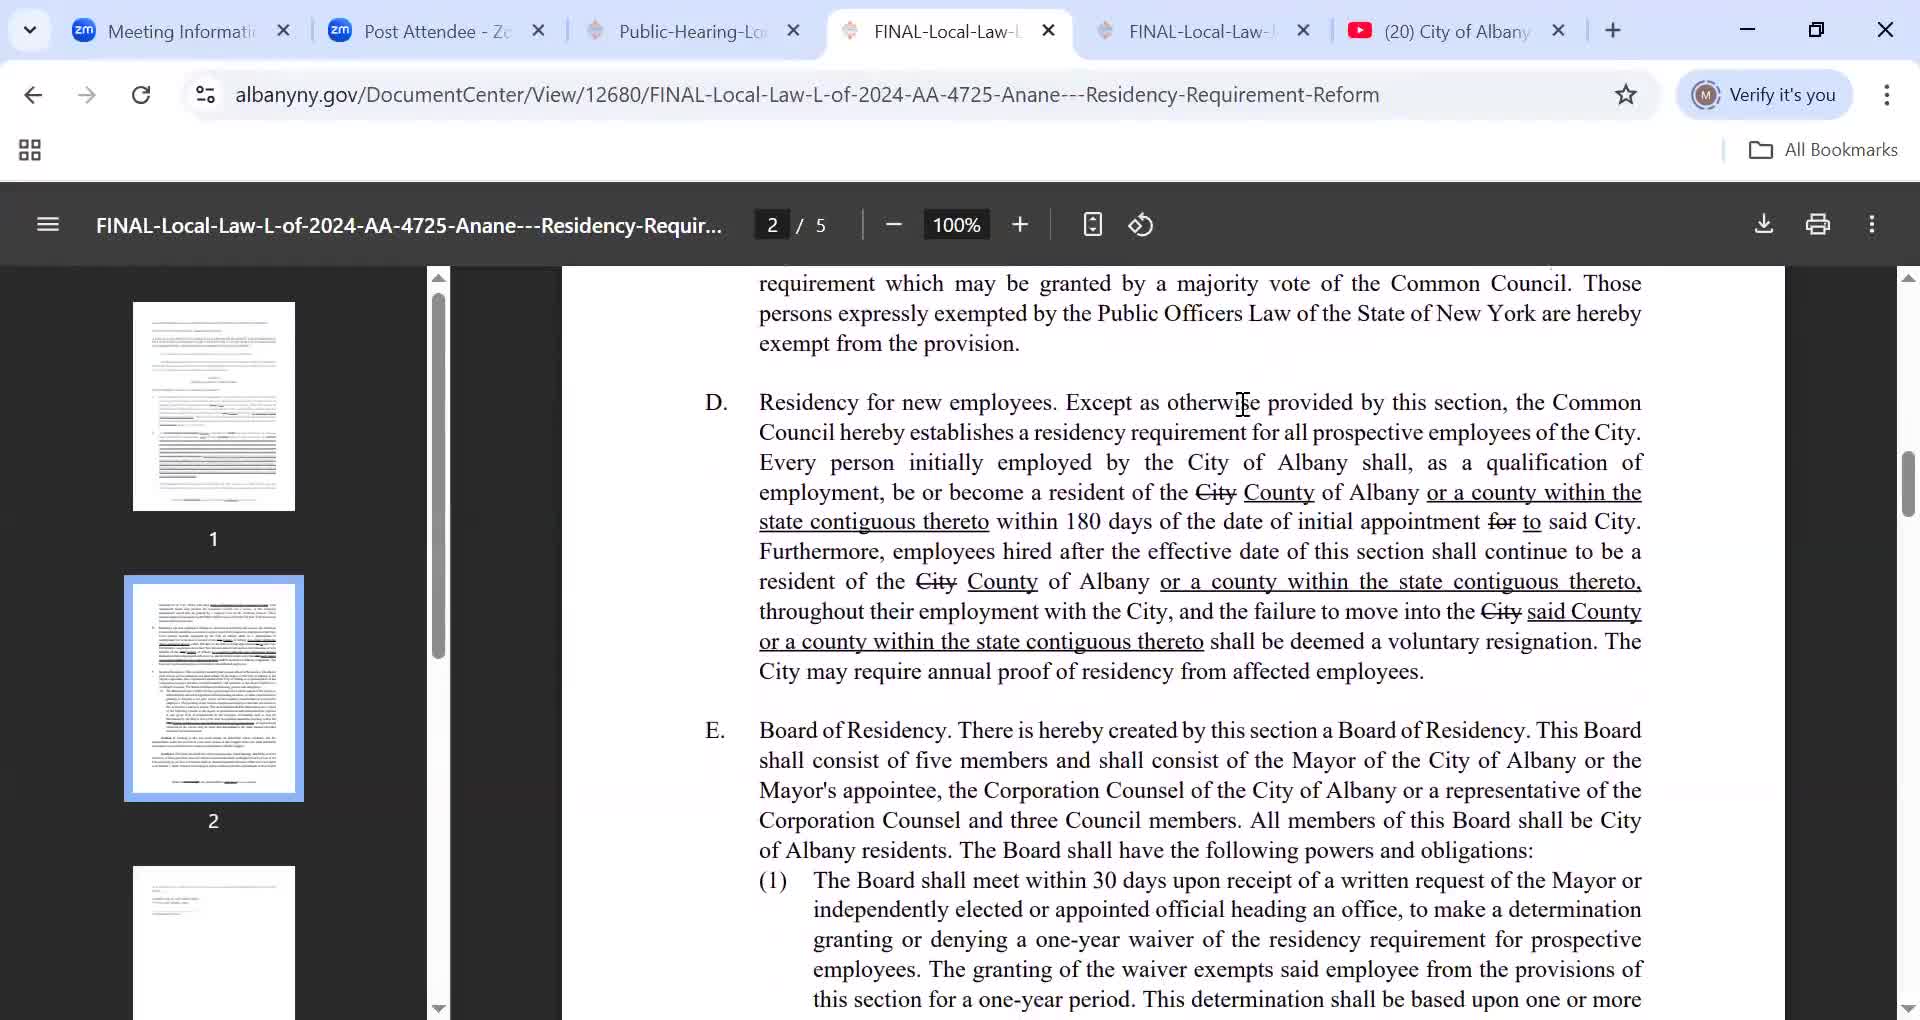This screenshot has width=1920, height=1020.
Task: Click the document's vertical scrollbar thumb
Action: click(1907, 484)
